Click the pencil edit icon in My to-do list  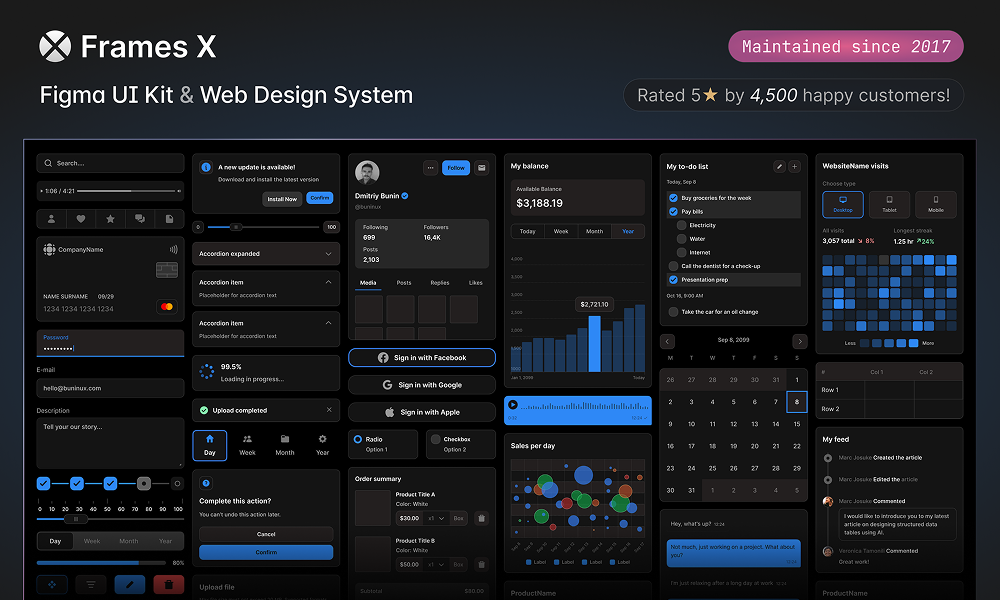779,166
